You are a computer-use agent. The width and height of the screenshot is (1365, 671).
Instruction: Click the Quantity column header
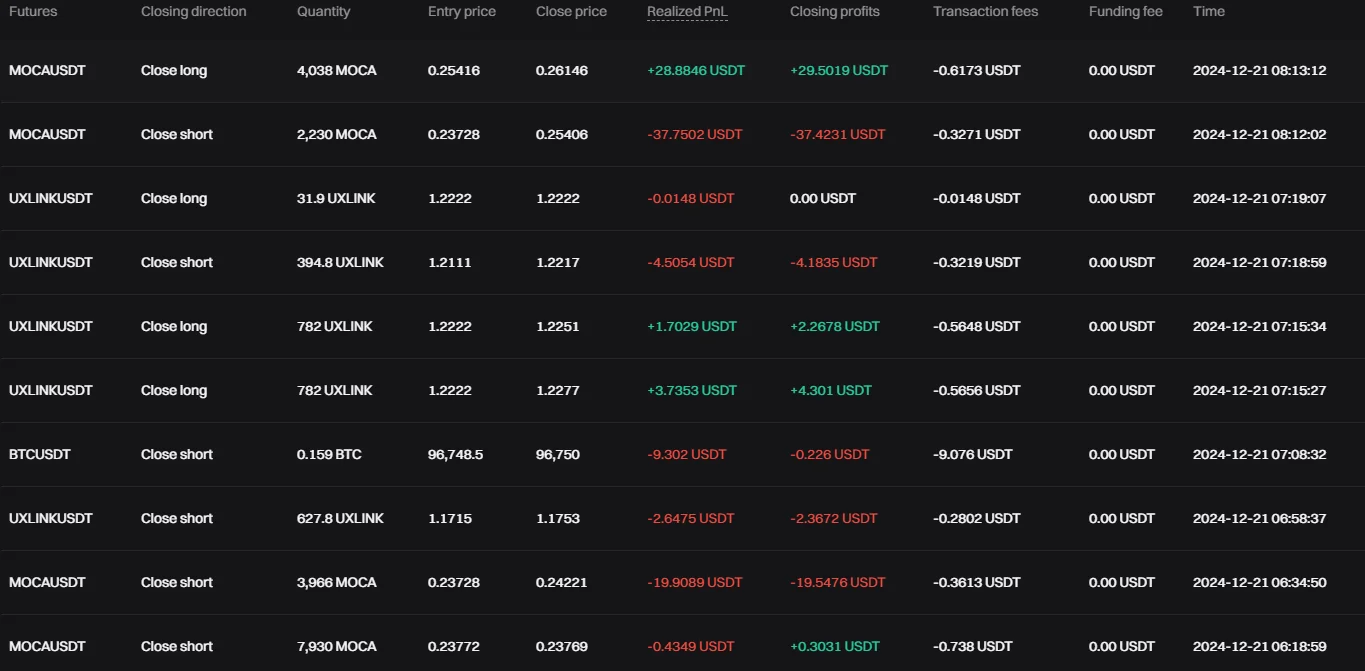click(323, 12)
